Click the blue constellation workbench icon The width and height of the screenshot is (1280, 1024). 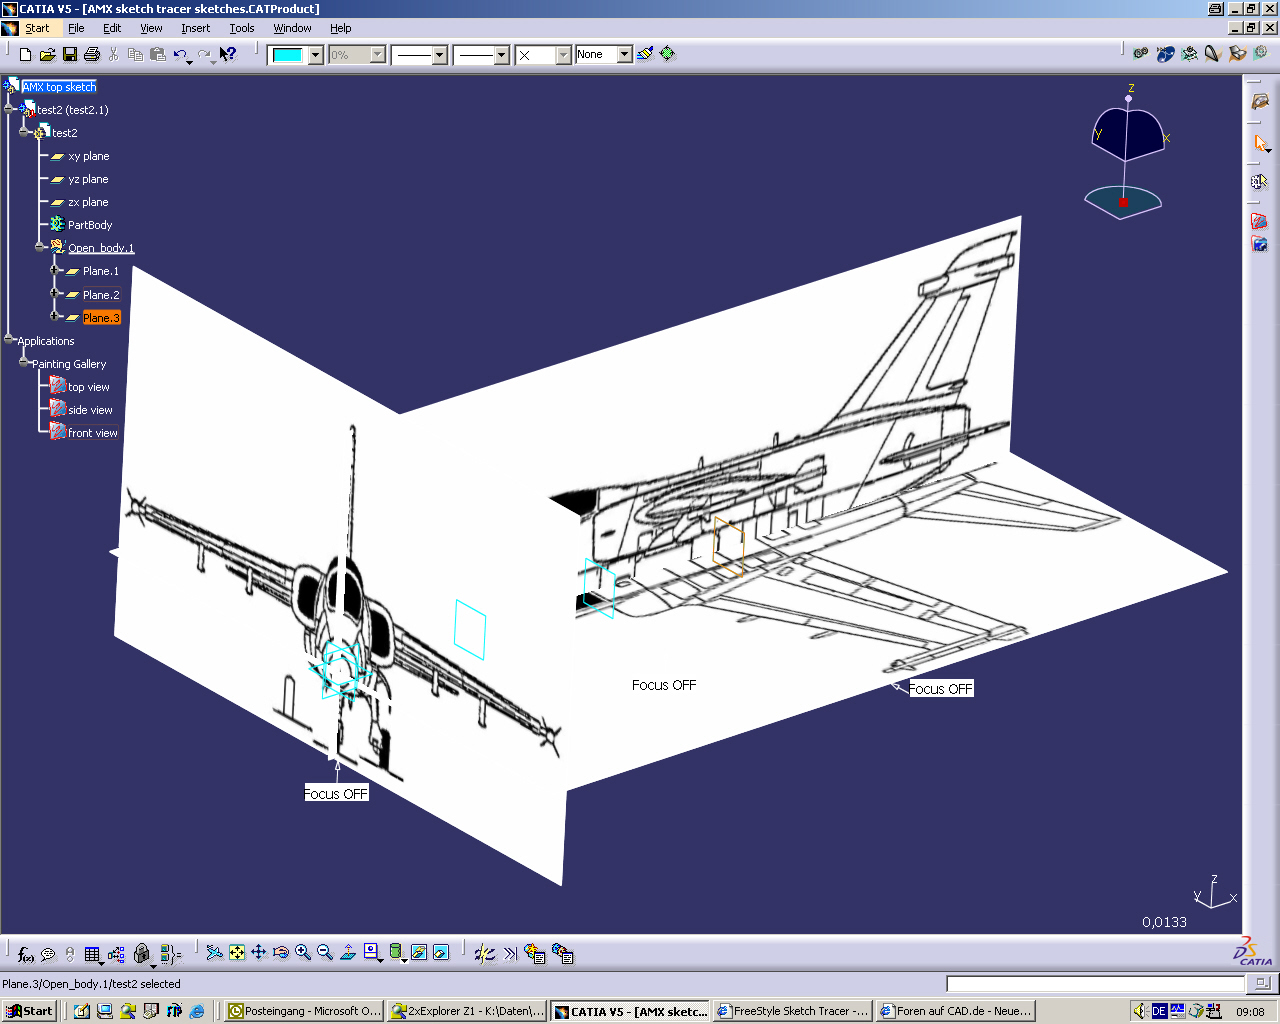[x=1165, y=53]
